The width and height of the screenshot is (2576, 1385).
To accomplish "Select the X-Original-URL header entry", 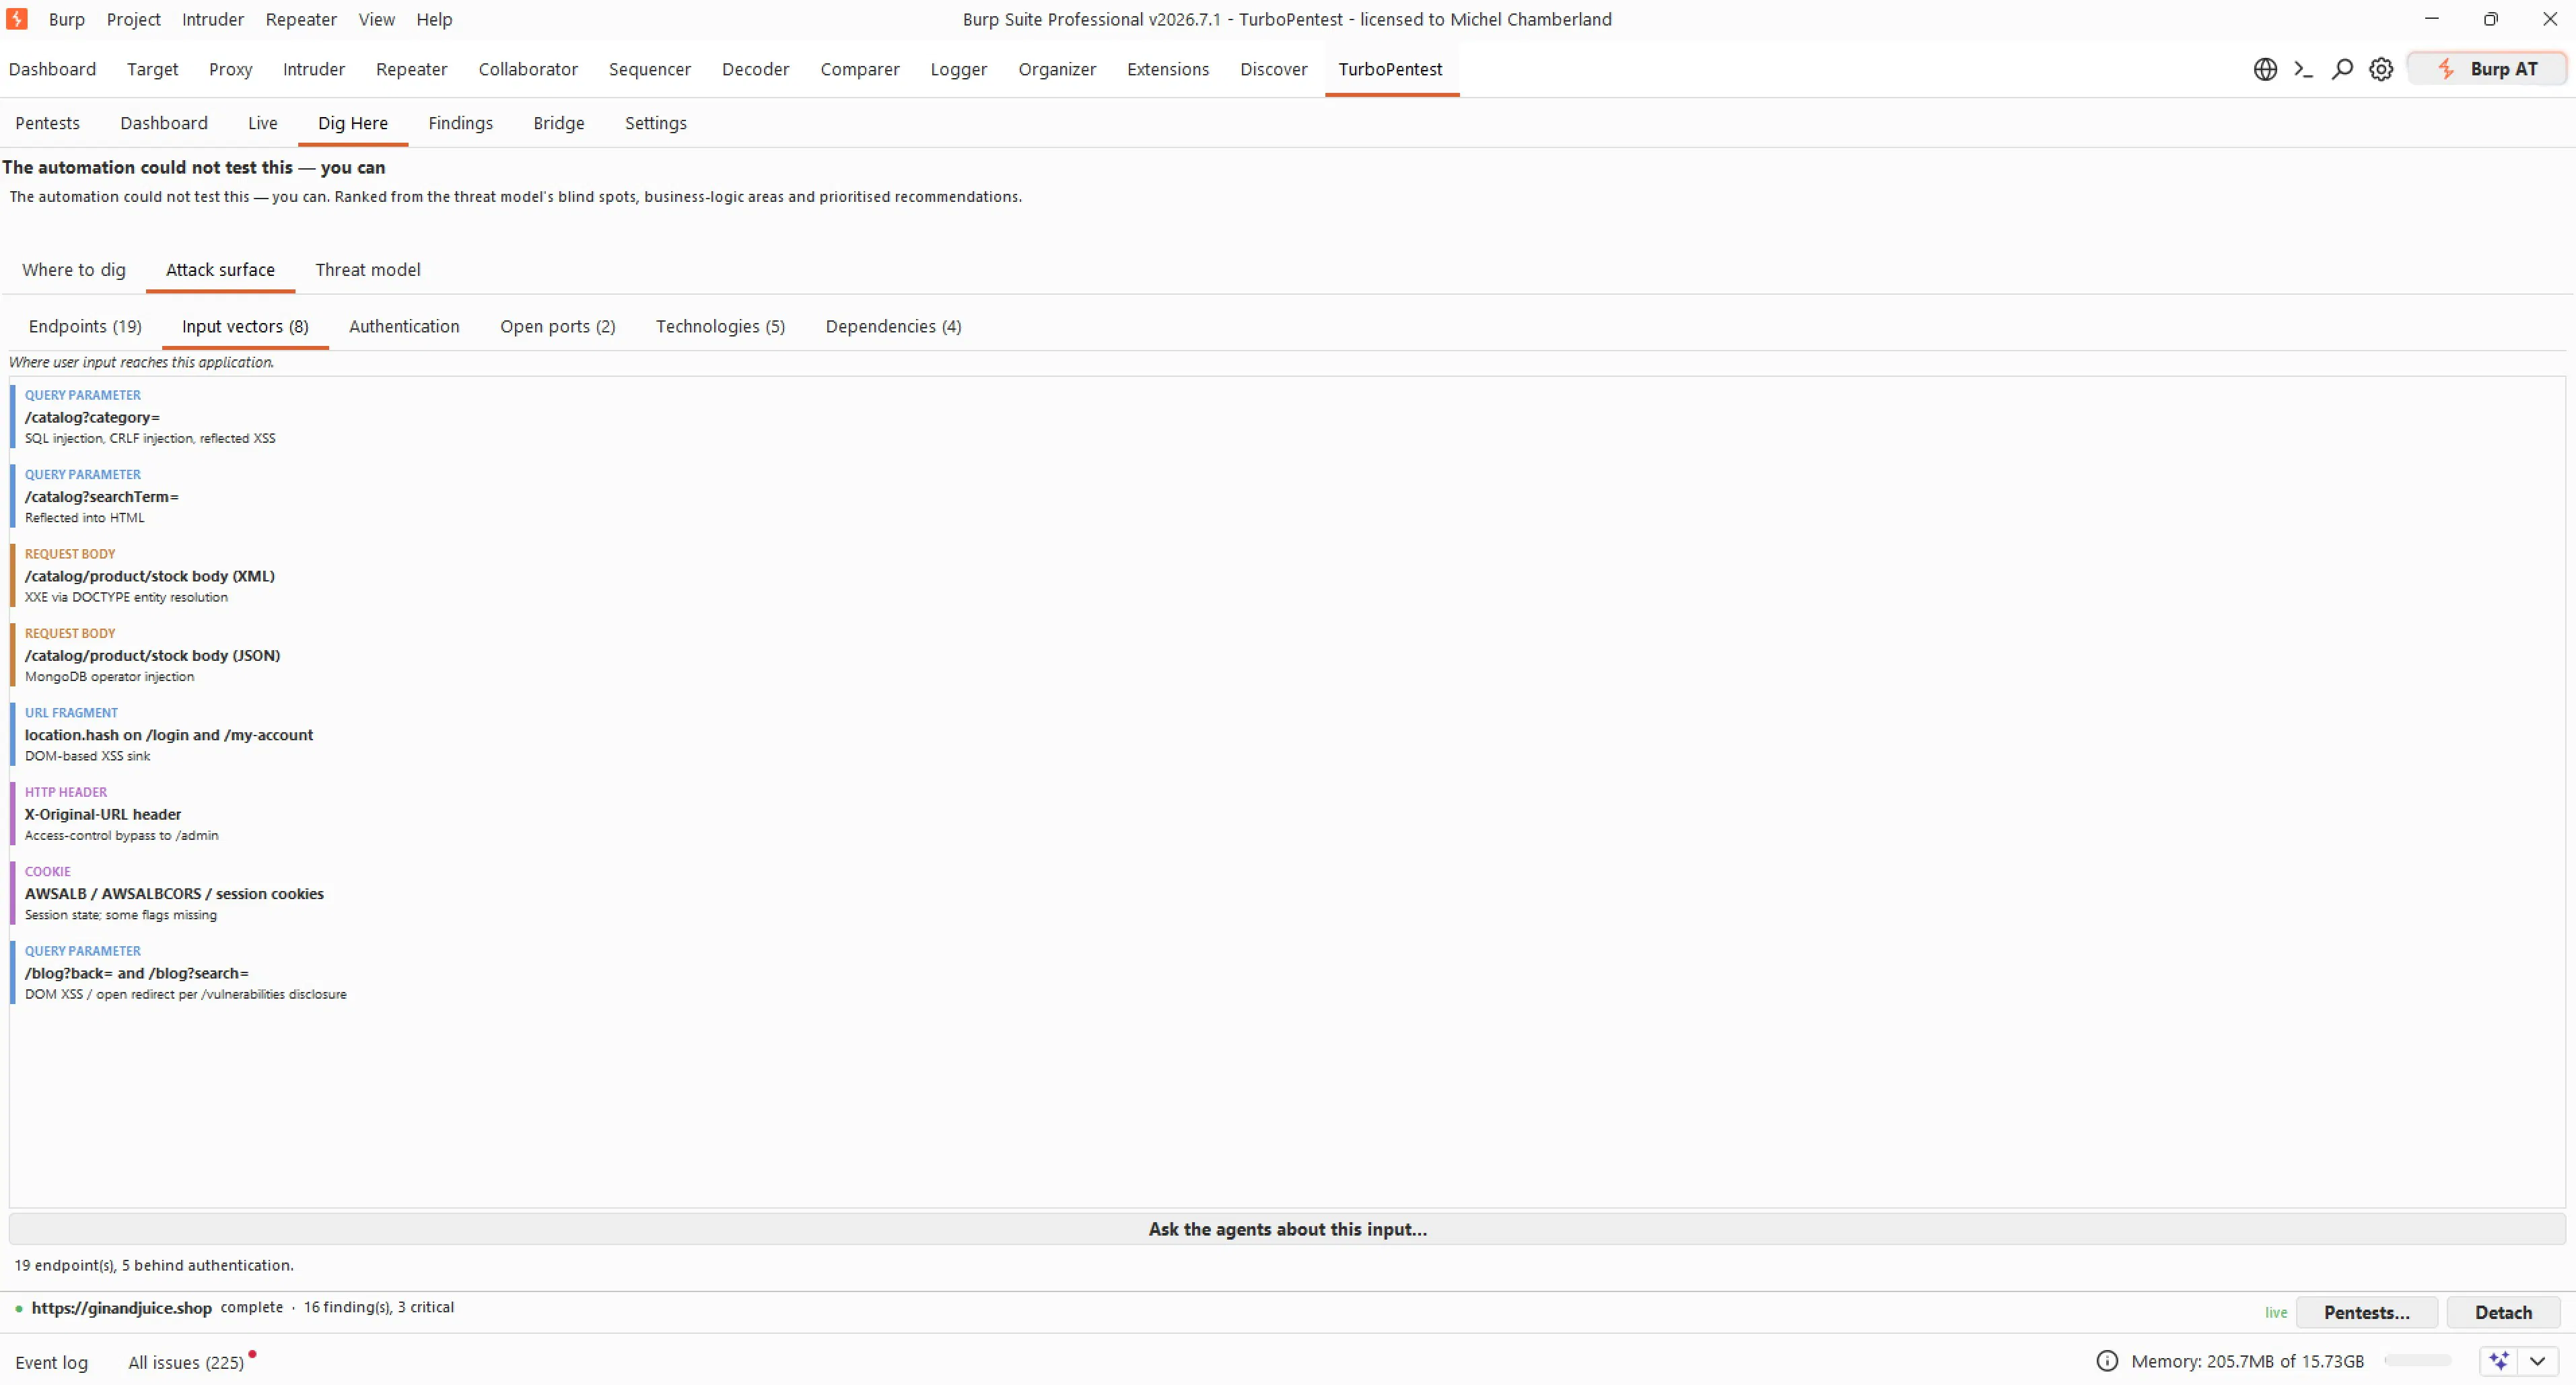I will (x=1288, y=814).
